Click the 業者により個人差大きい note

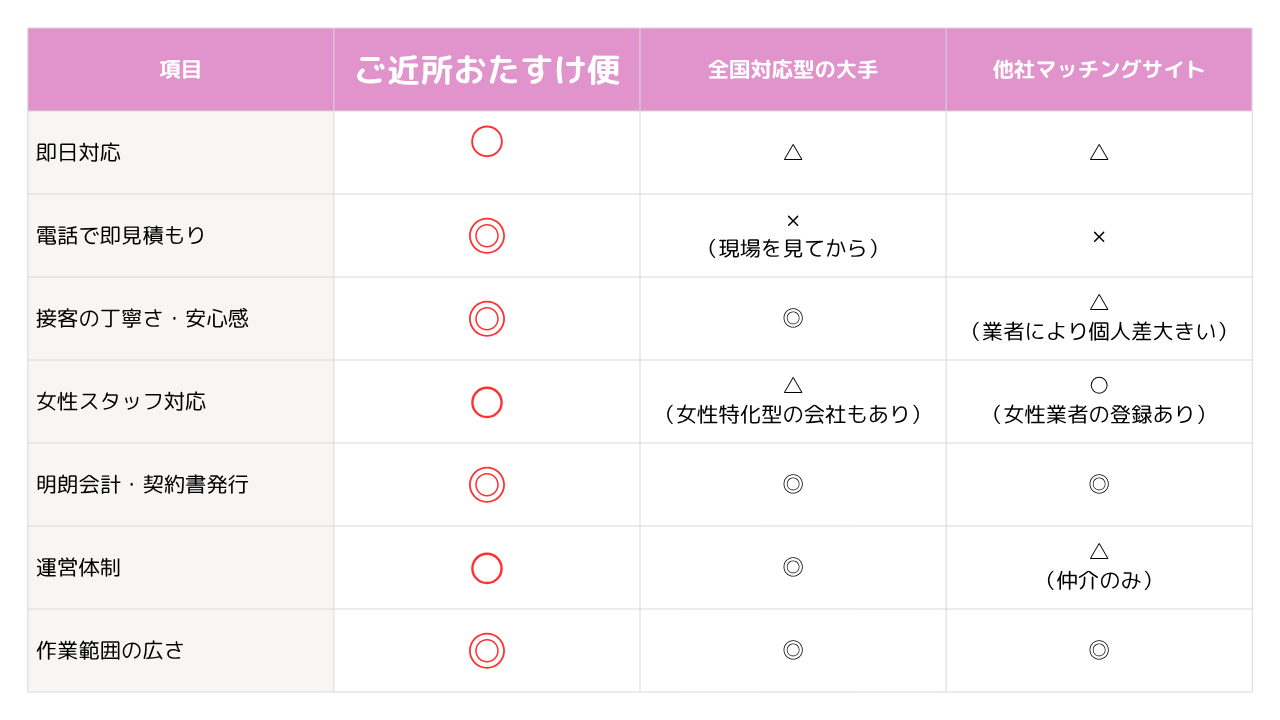pyautogui.click(x=1099, y=331)
